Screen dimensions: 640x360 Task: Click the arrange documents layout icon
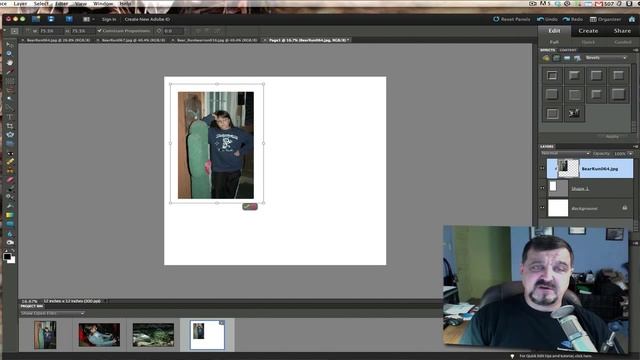pyautogui.click(x=87, y=19)
